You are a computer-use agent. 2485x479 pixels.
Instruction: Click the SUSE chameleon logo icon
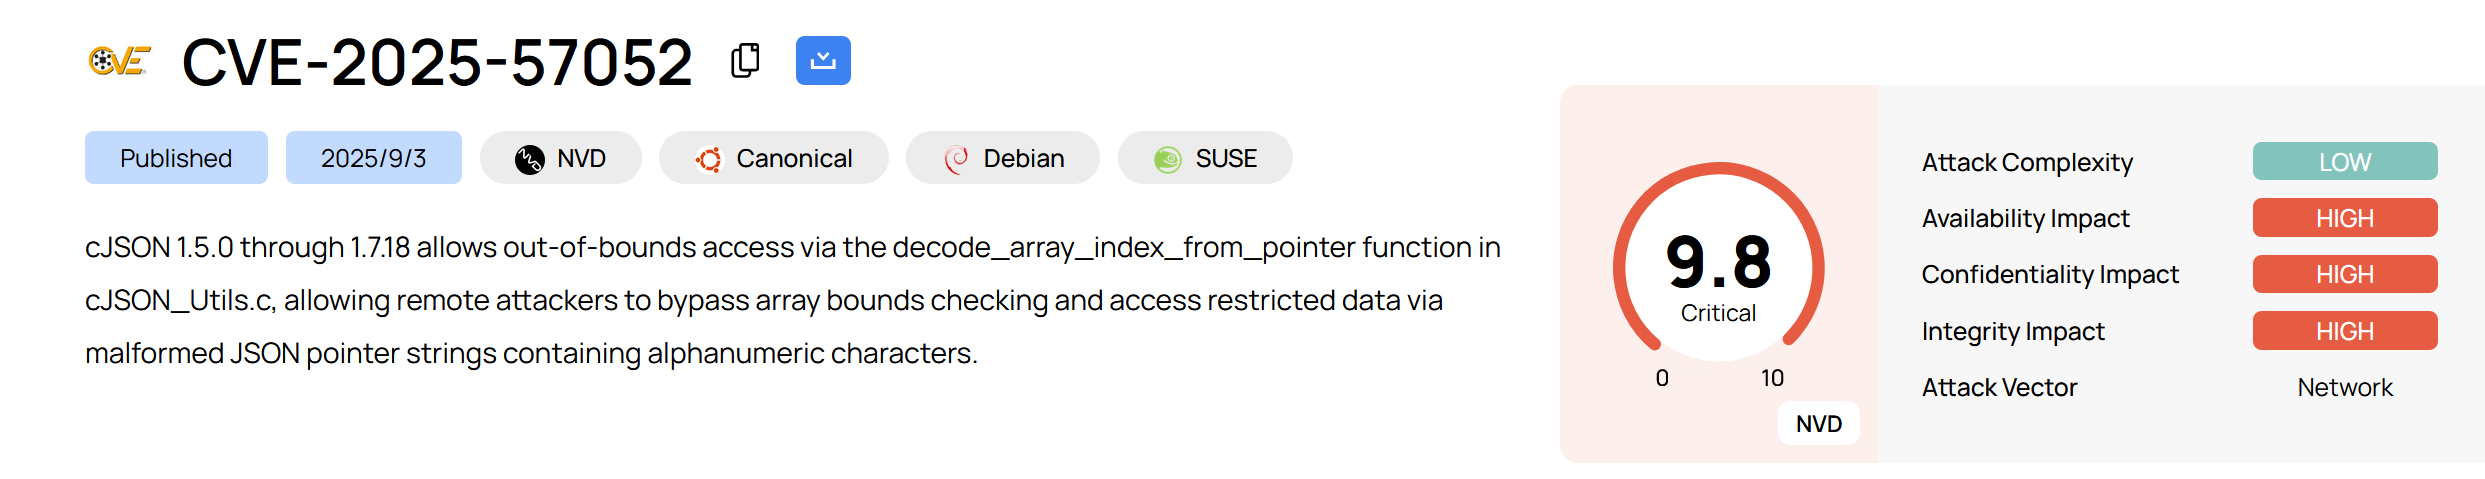pos(1167,159)
